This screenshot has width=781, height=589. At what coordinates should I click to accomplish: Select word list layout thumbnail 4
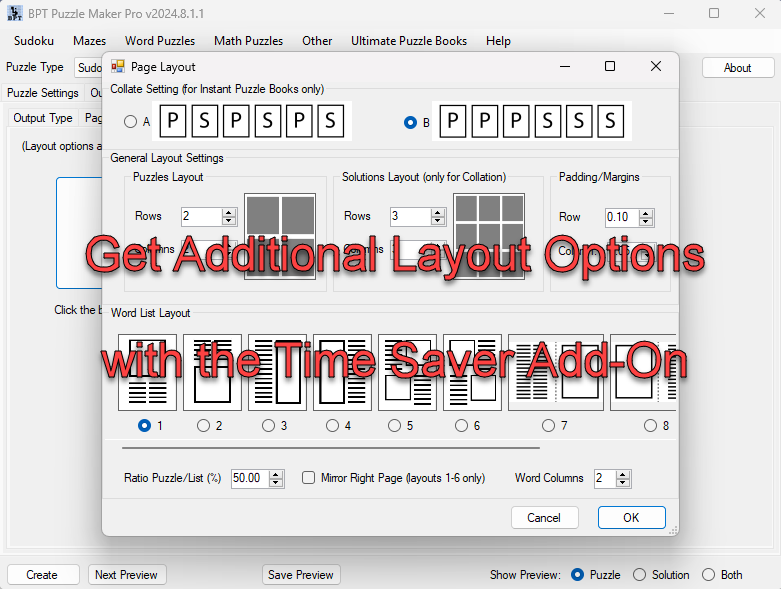coord(342,372)
